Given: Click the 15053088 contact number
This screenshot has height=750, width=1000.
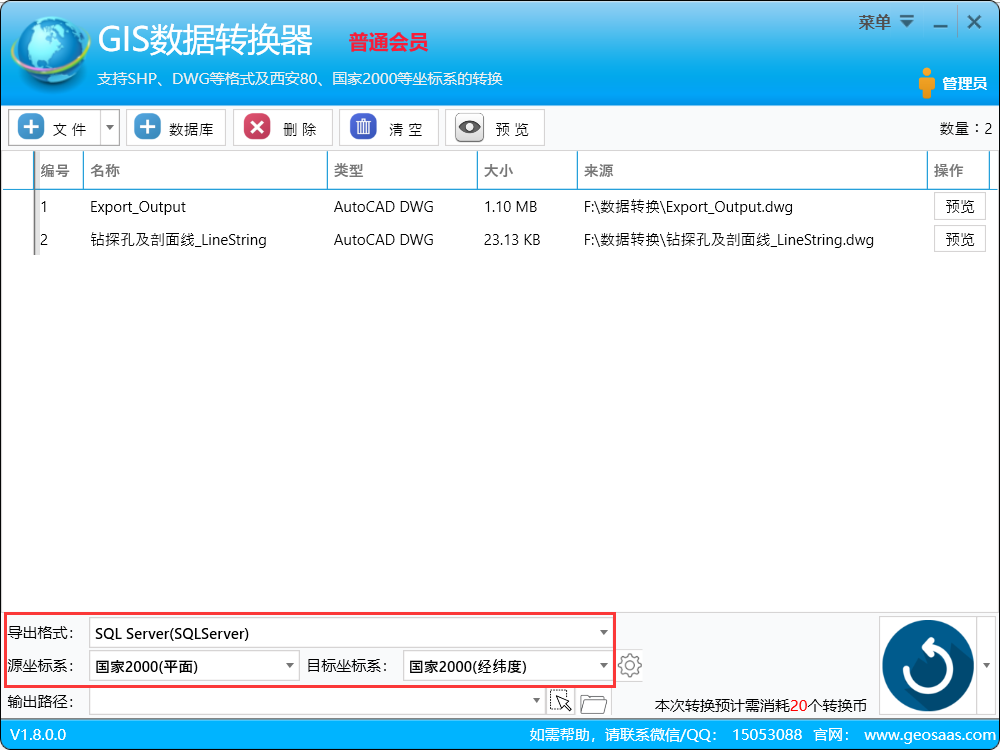Looking at the screenshot, I should (767, 735).
